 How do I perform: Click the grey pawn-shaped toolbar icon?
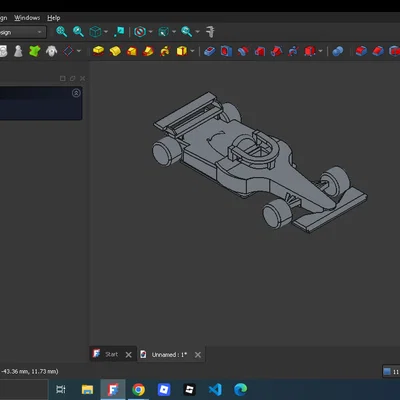[x=18, y=51]
